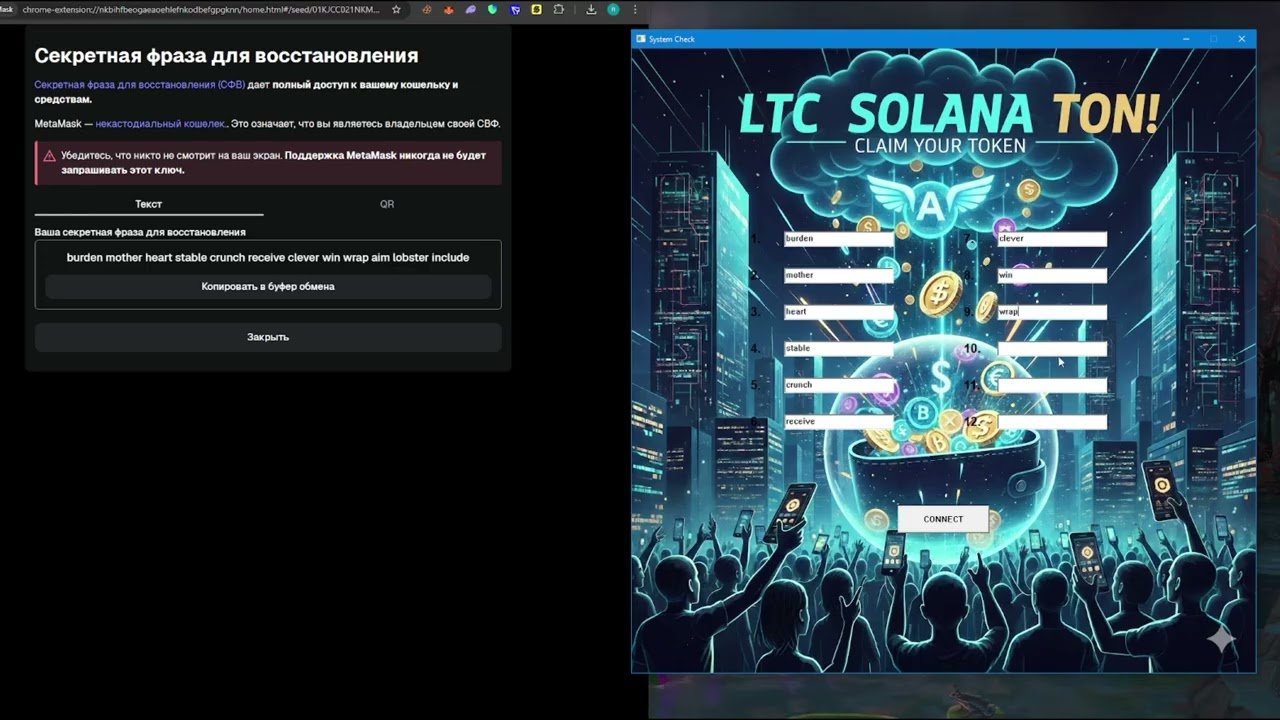Open the Extensions puzzle-piece menu

[x=558, y=9]
